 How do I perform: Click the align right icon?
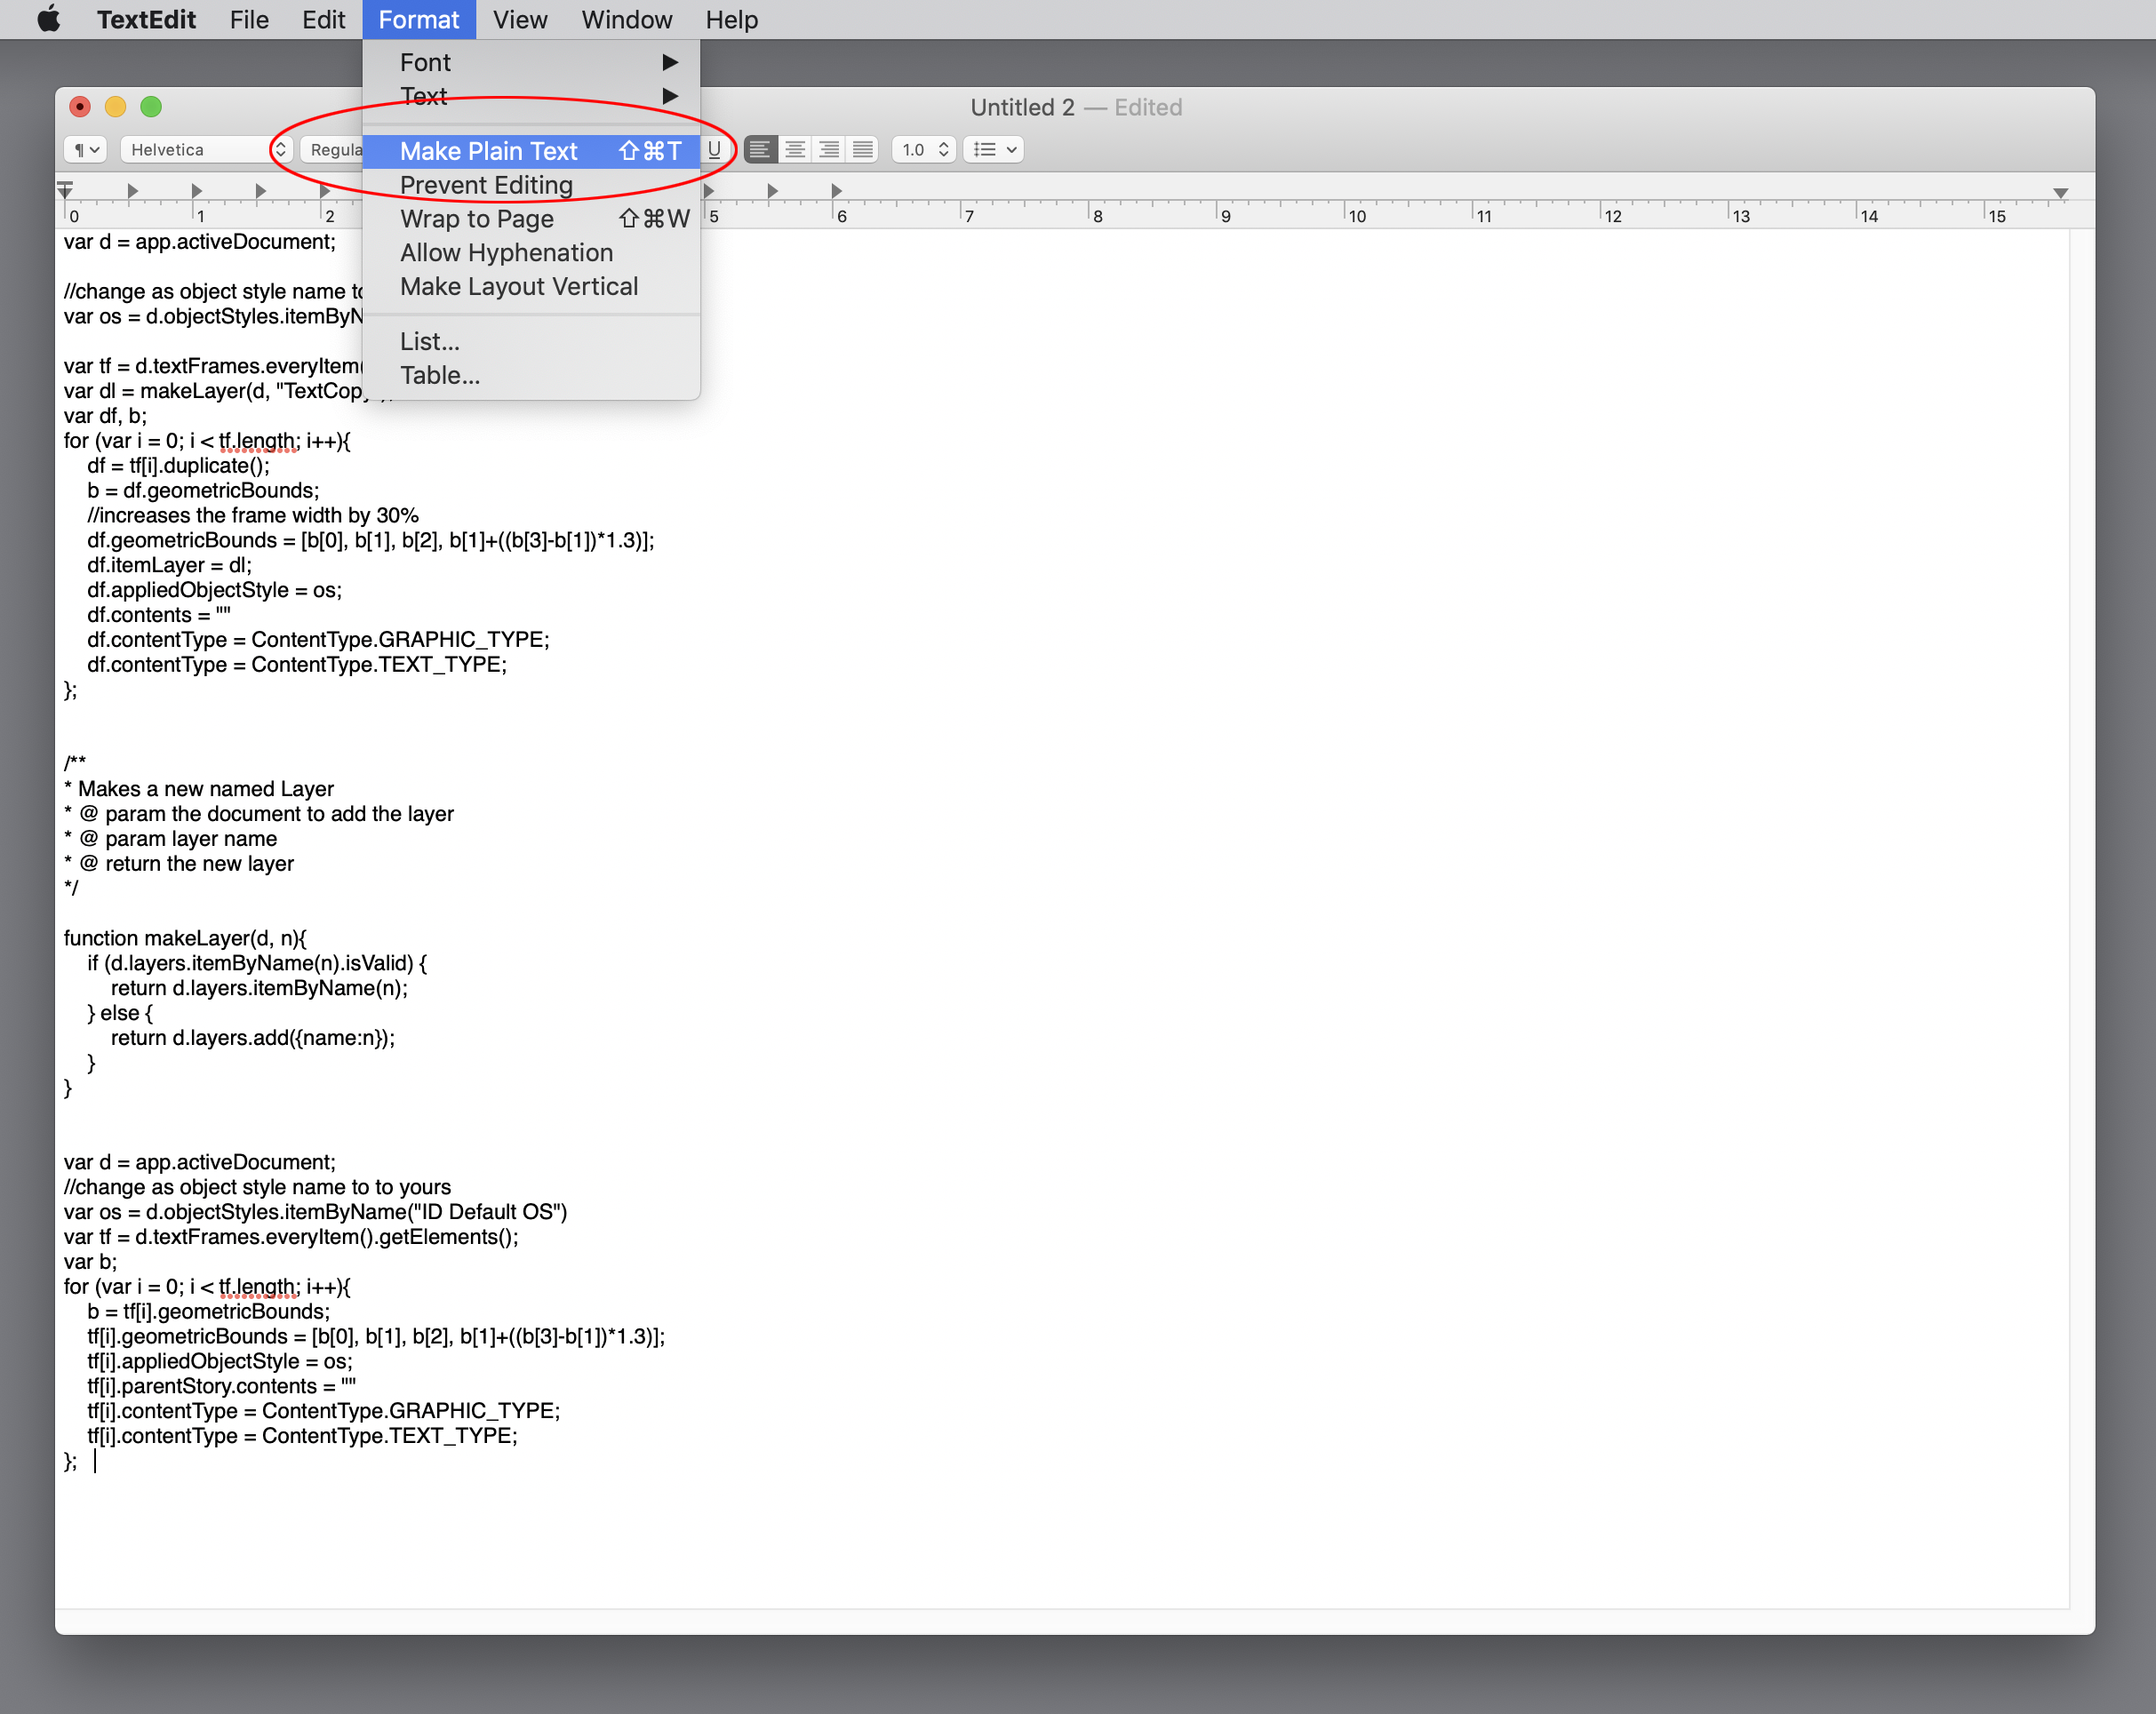tap(829, 150)
